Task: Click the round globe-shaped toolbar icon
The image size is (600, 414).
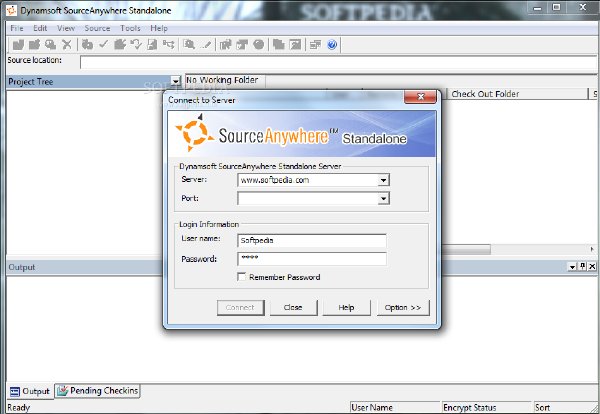Action: (259, 45)
